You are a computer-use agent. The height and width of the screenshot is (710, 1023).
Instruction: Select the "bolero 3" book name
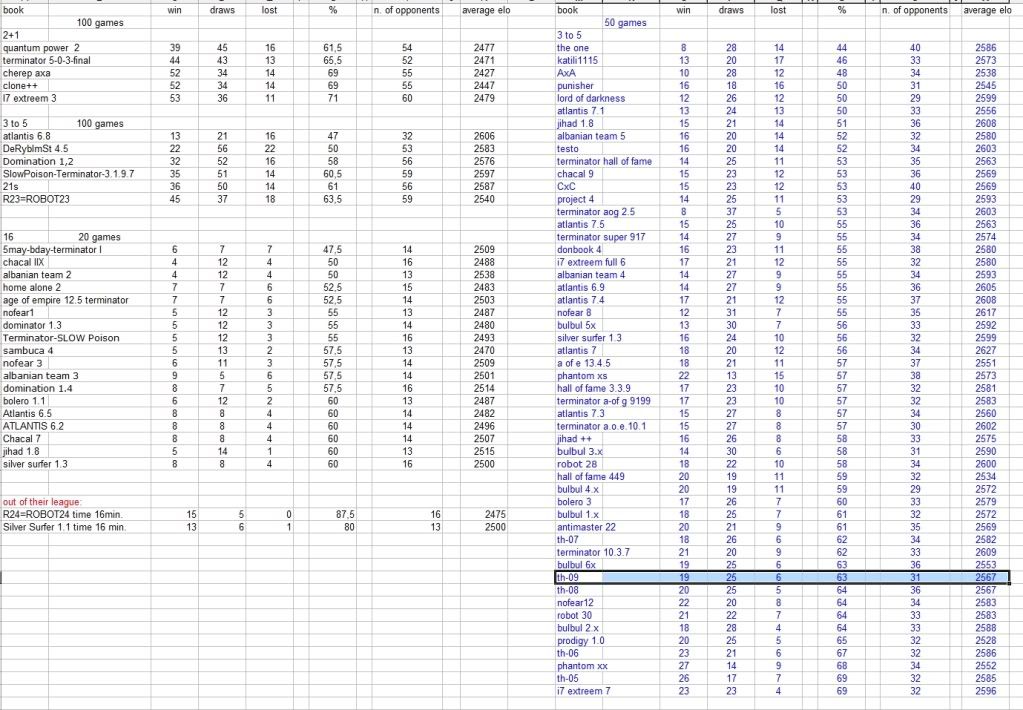574,502
